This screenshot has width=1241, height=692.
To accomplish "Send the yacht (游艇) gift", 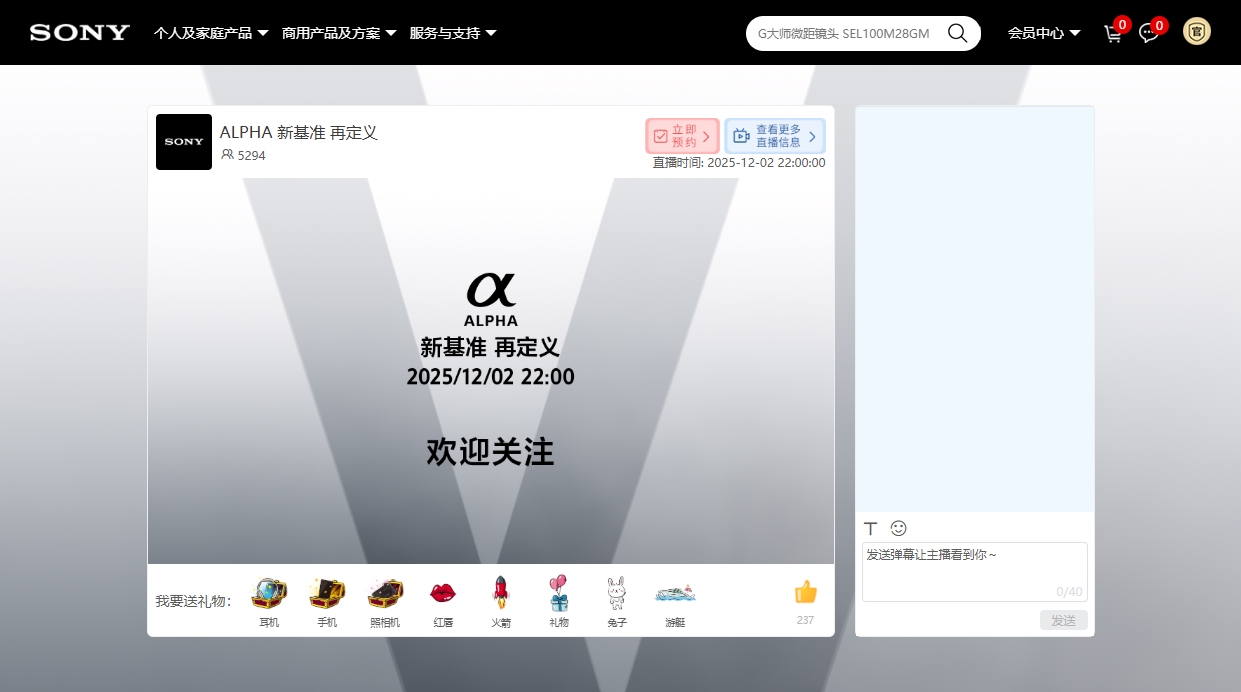I will 675,595.
